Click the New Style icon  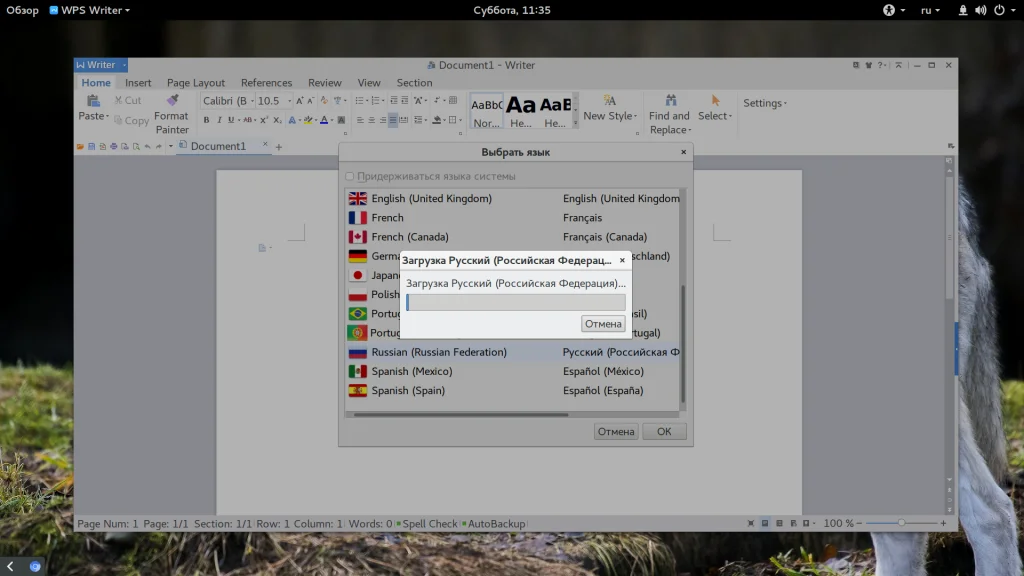coord(608,101)
